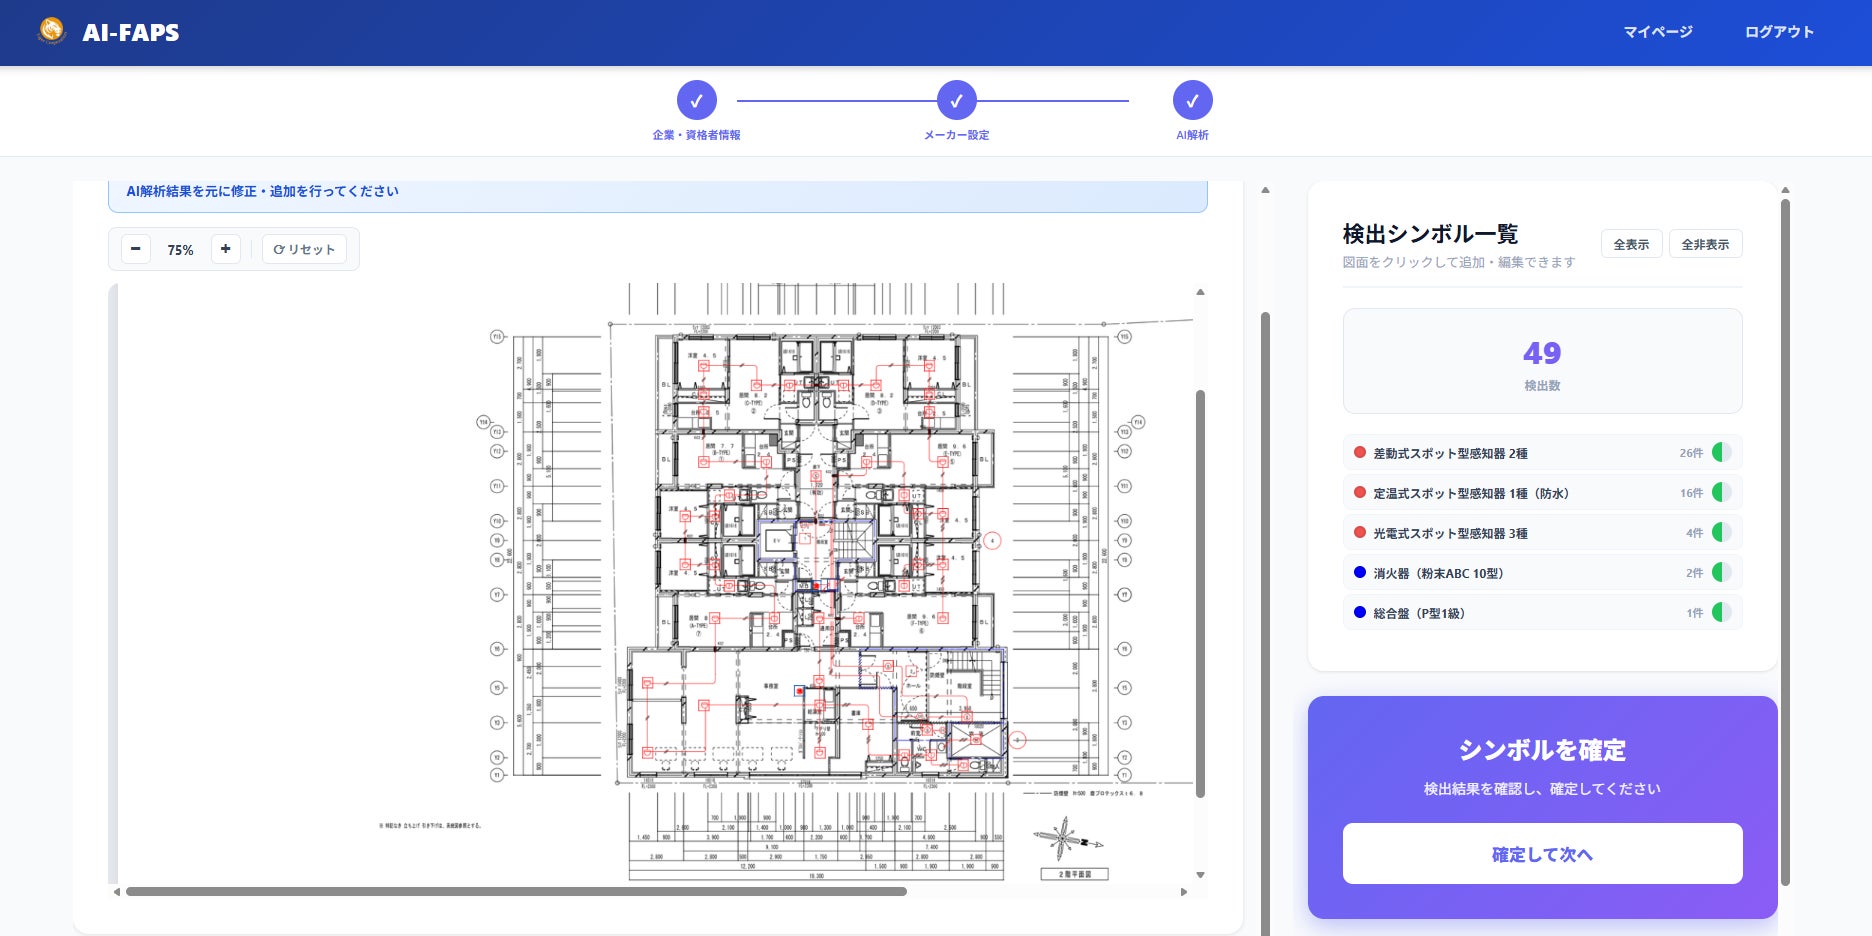The image size is (1872, 936).
Task: Zoom out with the minus button
Action: pos(136,249)
